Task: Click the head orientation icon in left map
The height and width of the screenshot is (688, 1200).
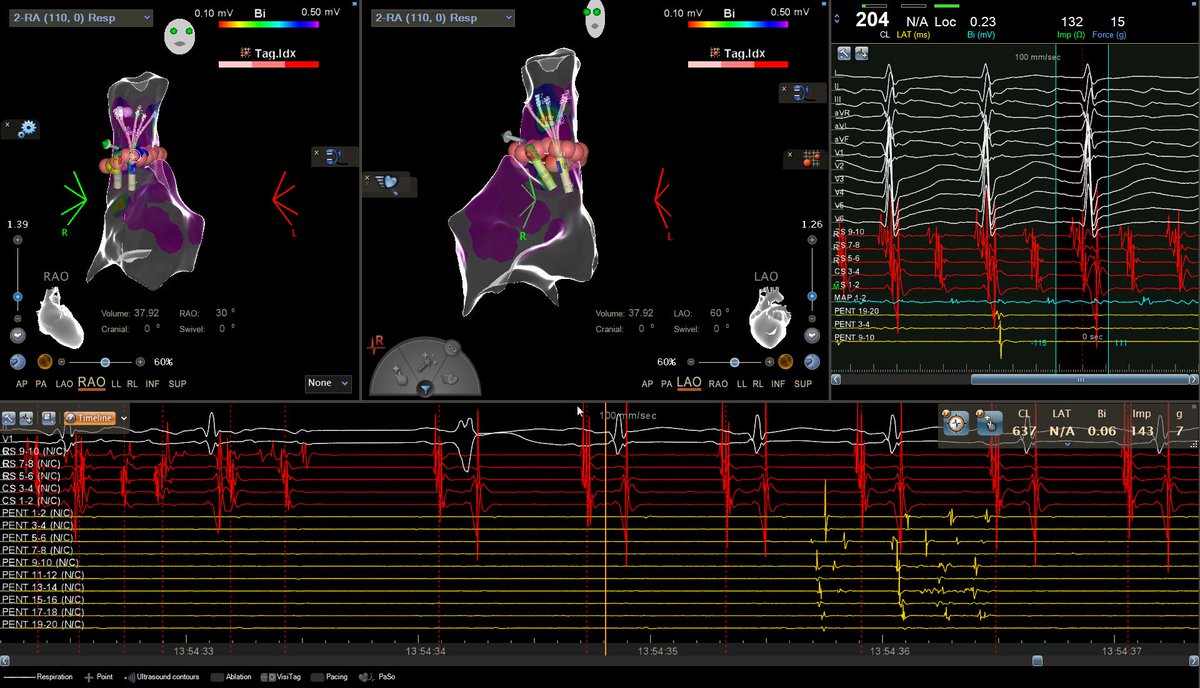Action: (179, 34)
